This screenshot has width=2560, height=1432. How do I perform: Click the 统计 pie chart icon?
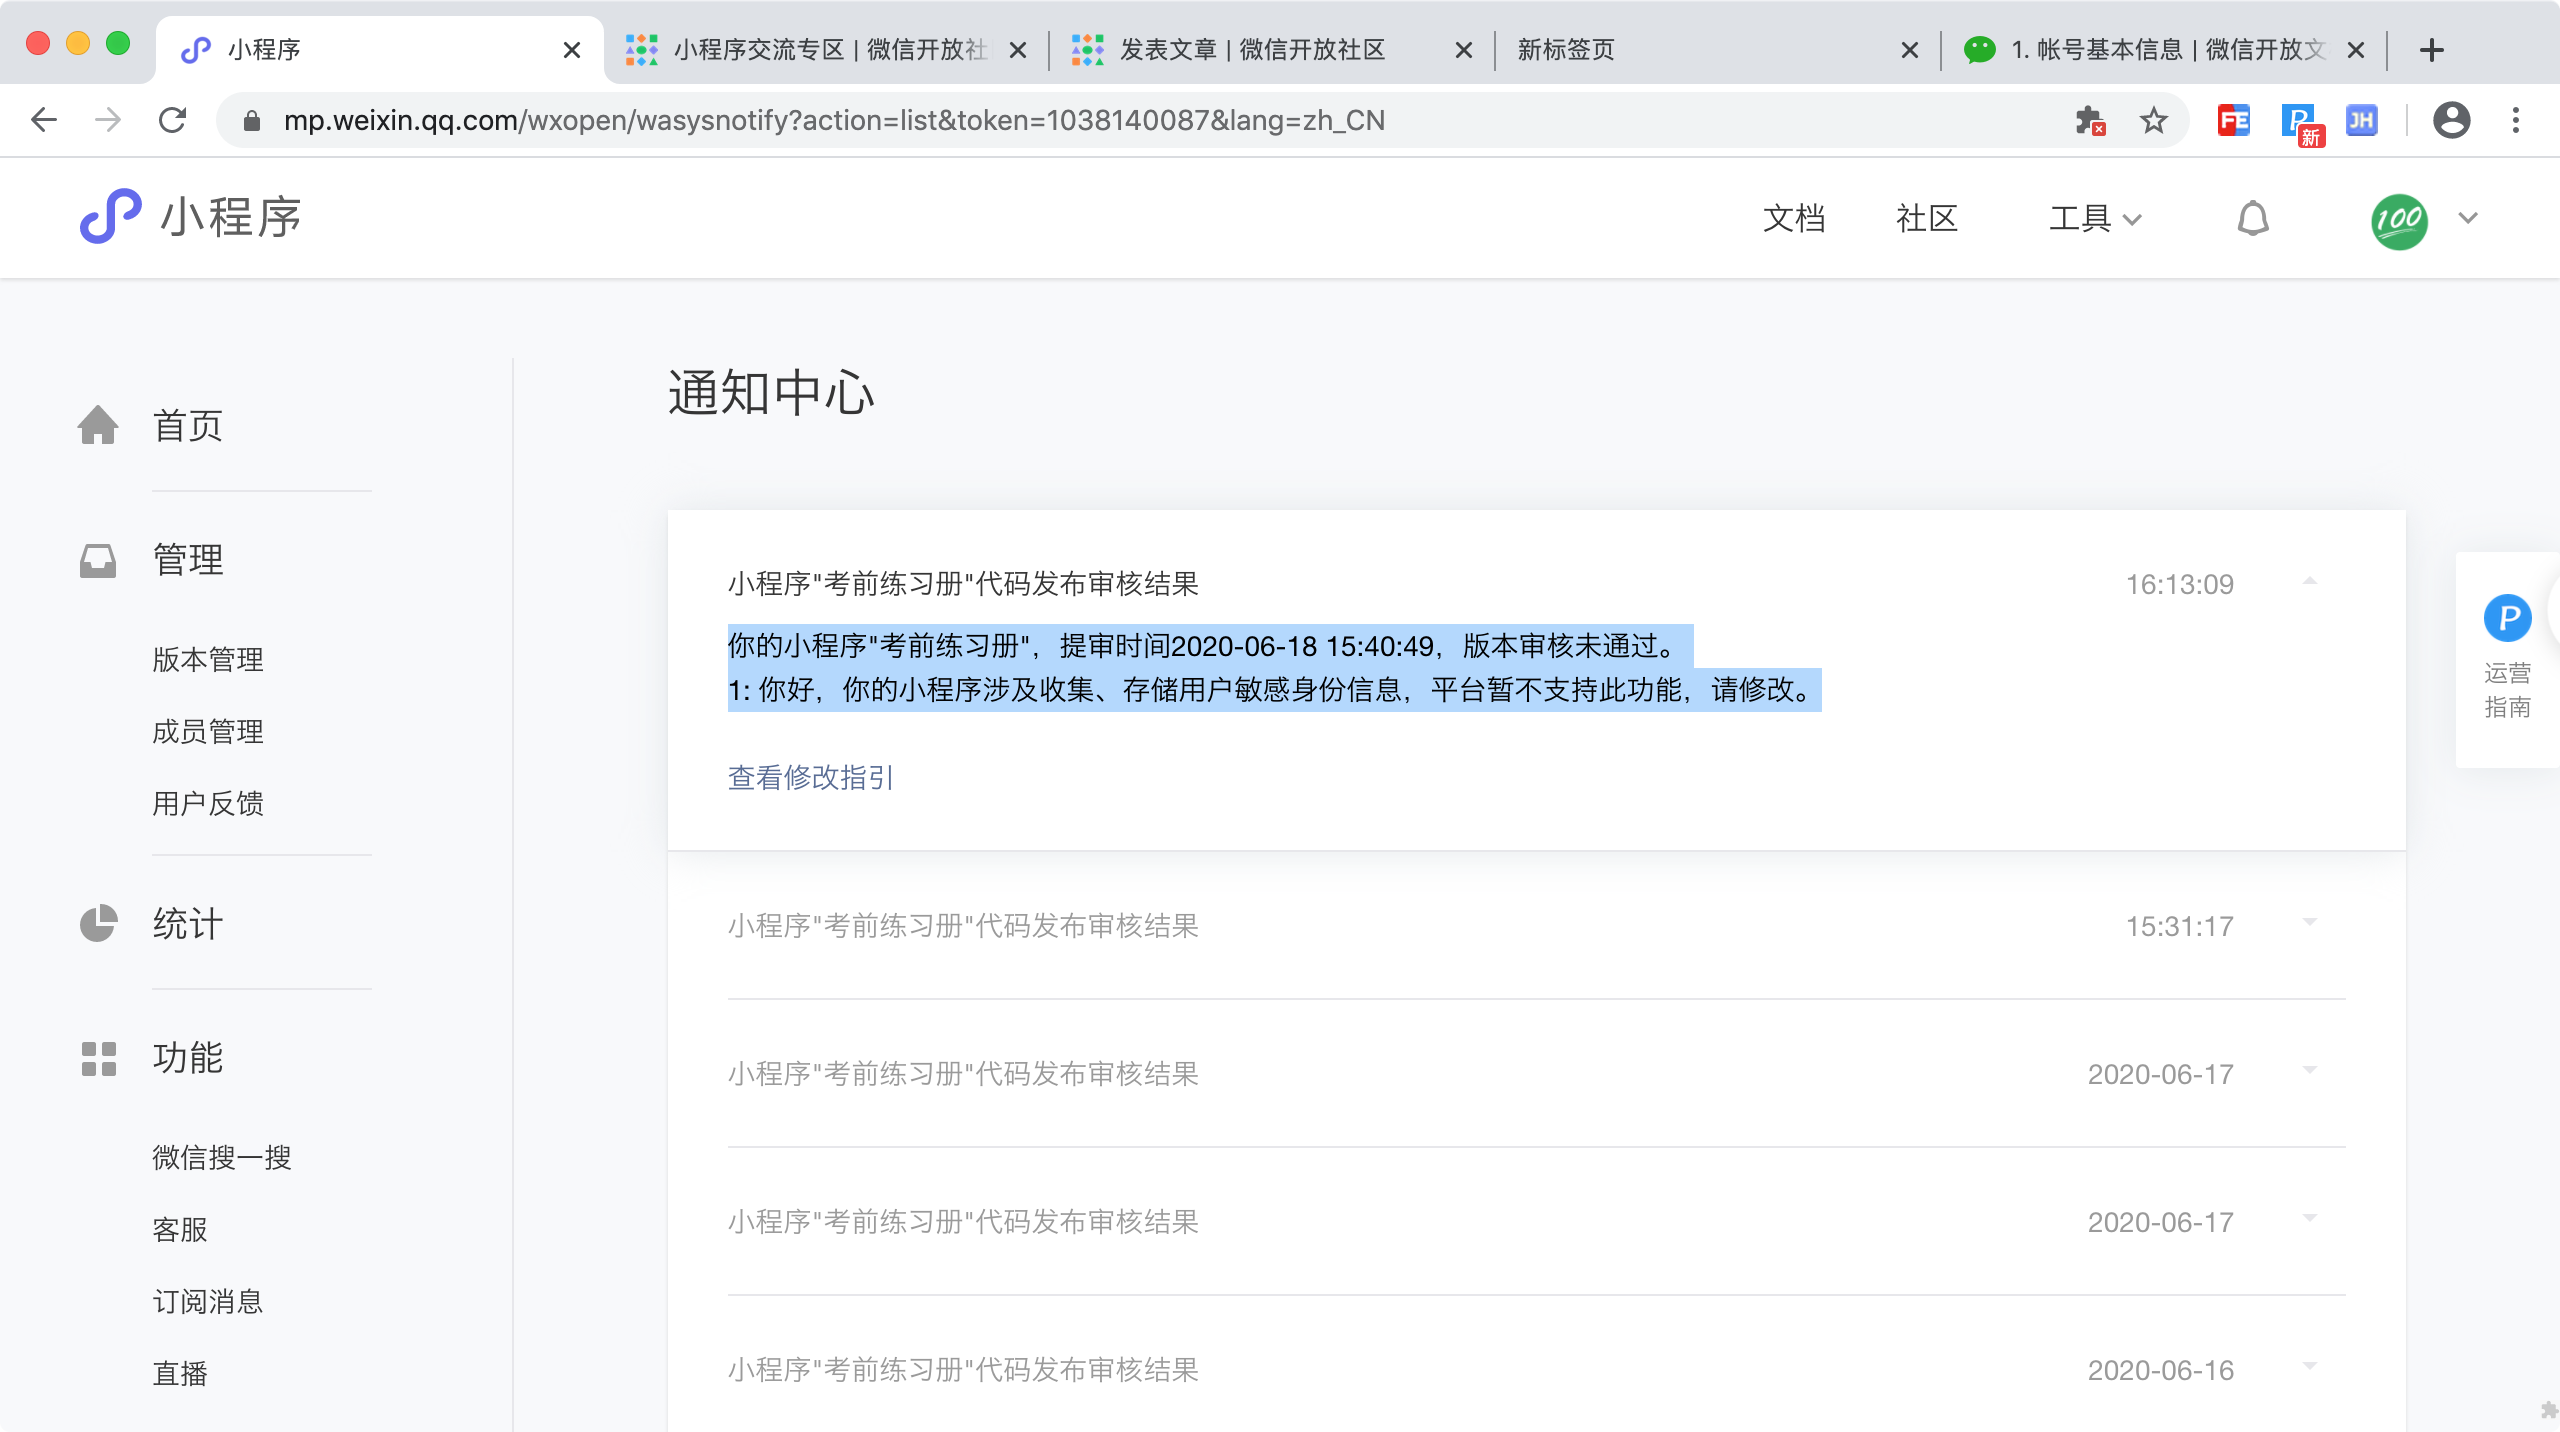(99, 923)
